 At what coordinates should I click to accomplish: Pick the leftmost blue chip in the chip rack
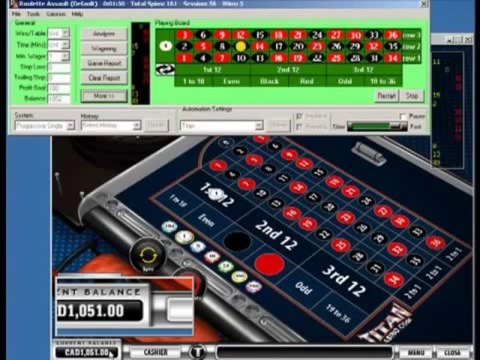point(169,227)
